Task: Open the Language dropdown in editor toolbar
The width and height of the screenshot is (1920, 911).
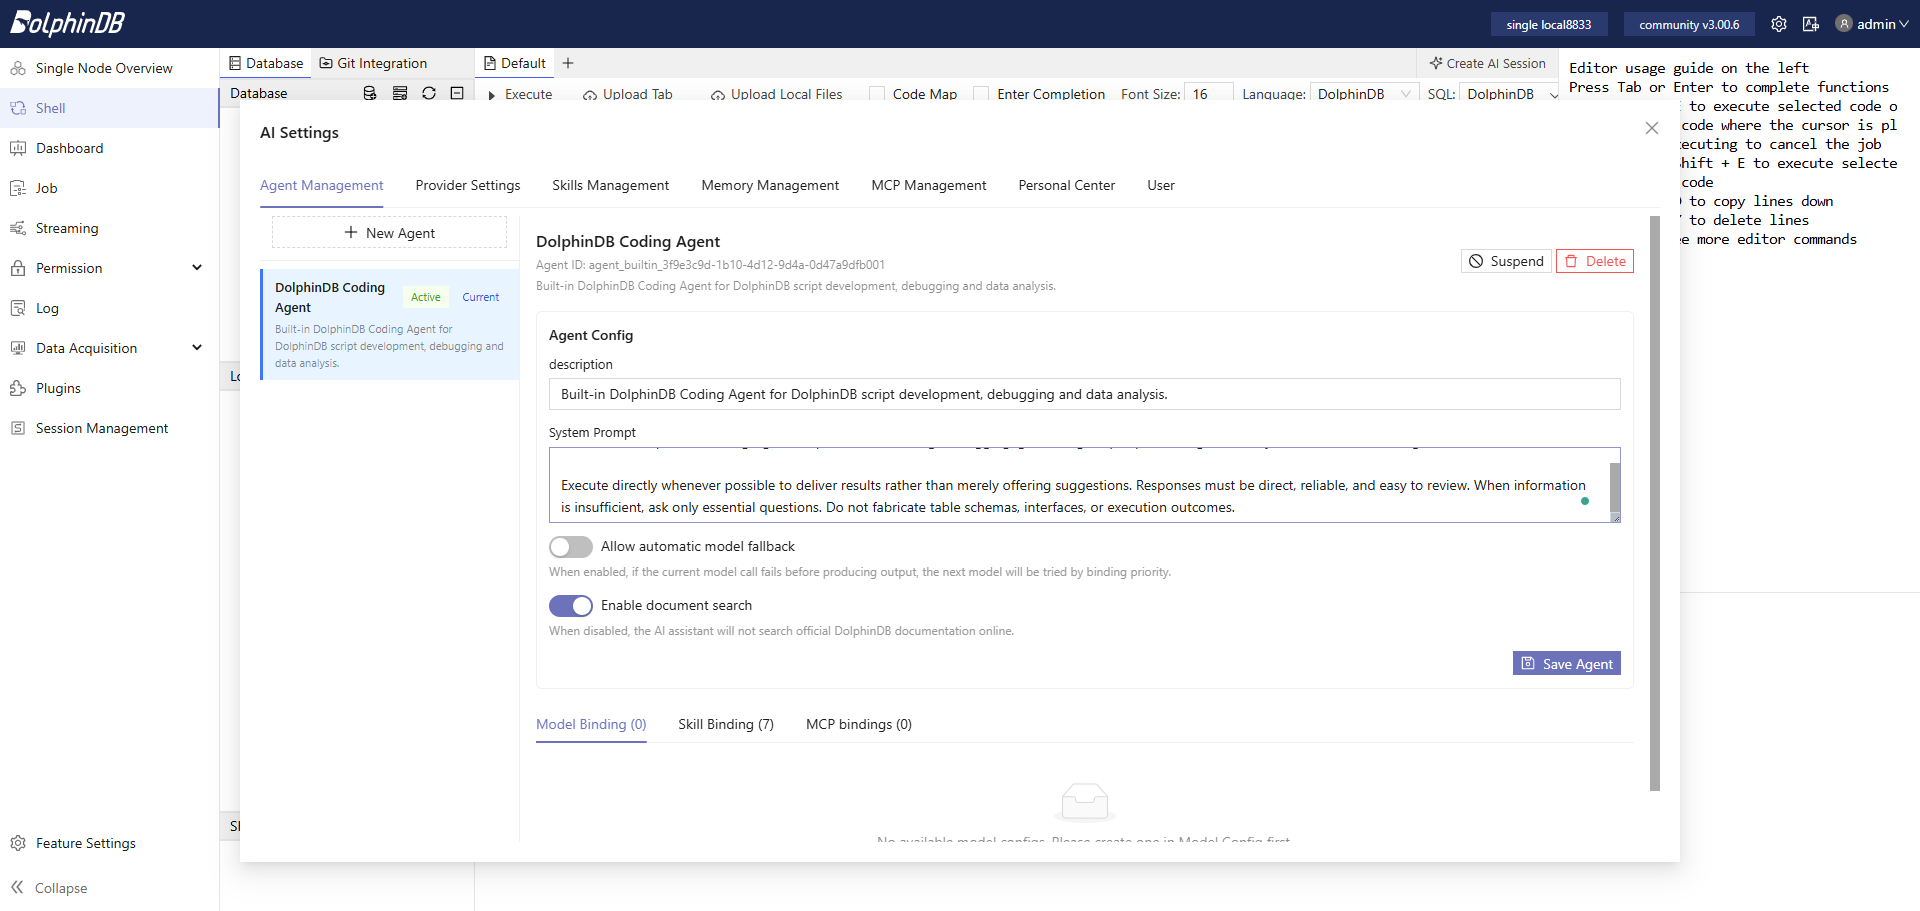Action: point(1364,94)
